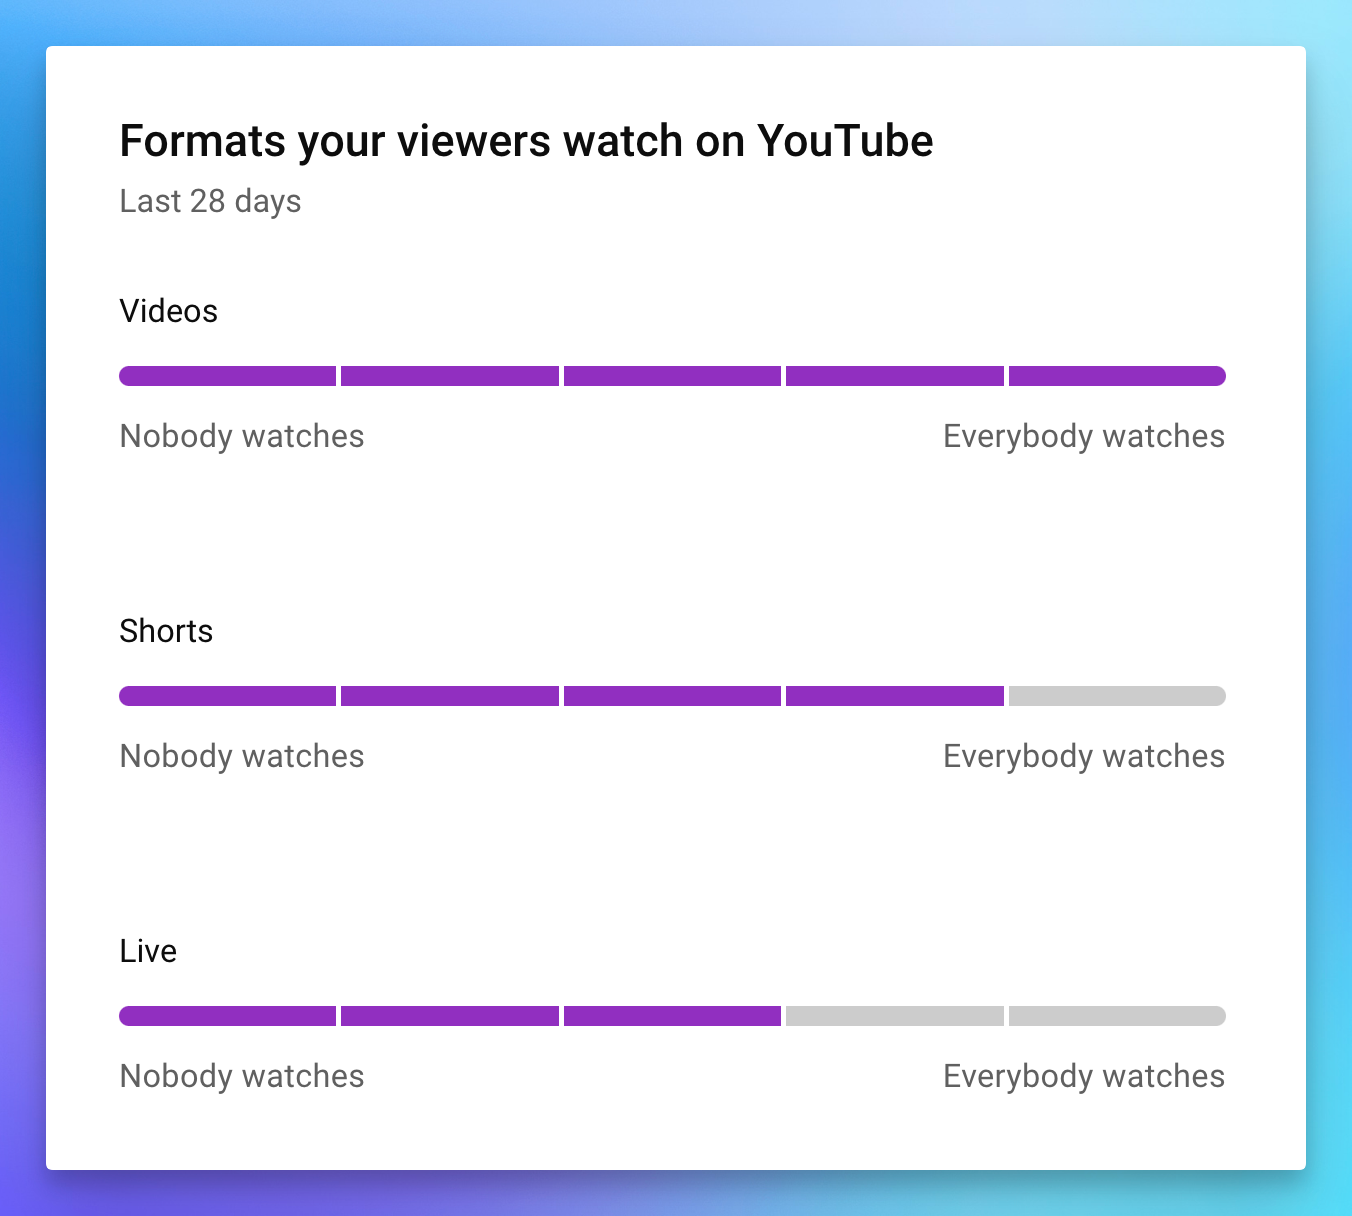
Task: Click the rightmost gray segment of Live bar
Action: (x=1117, y=1016)
